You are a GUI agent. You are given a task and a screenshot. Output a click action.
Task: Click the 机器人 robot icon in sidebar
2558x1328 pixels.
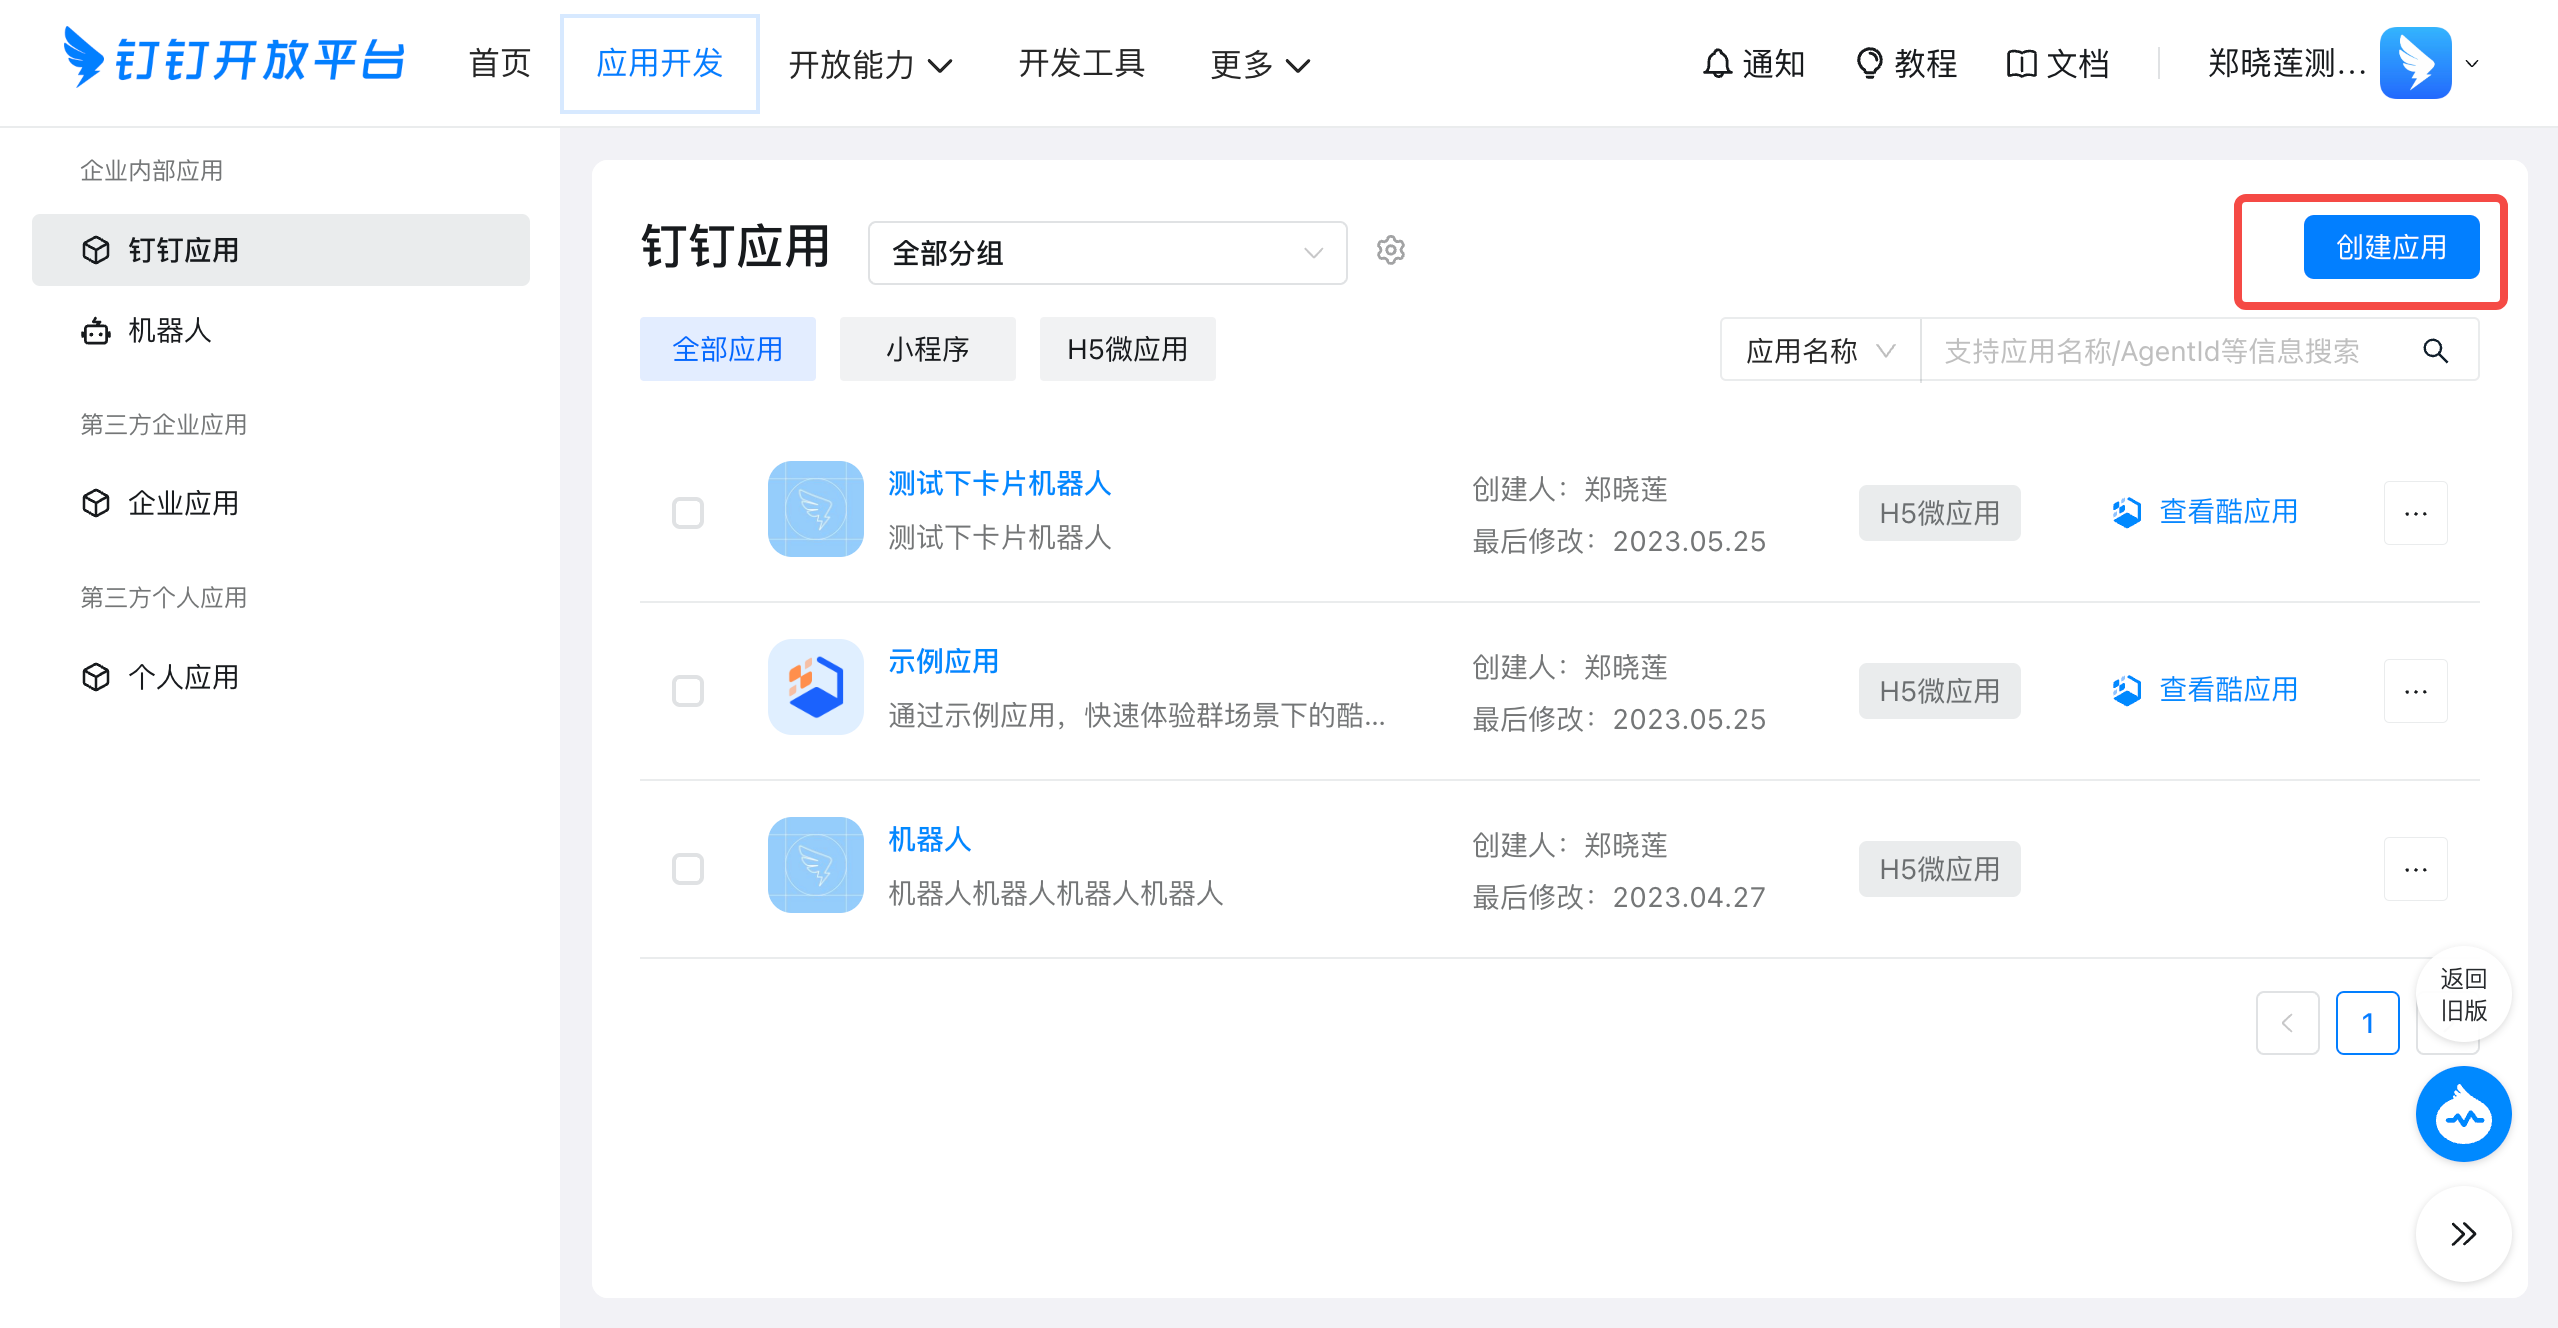96,330
